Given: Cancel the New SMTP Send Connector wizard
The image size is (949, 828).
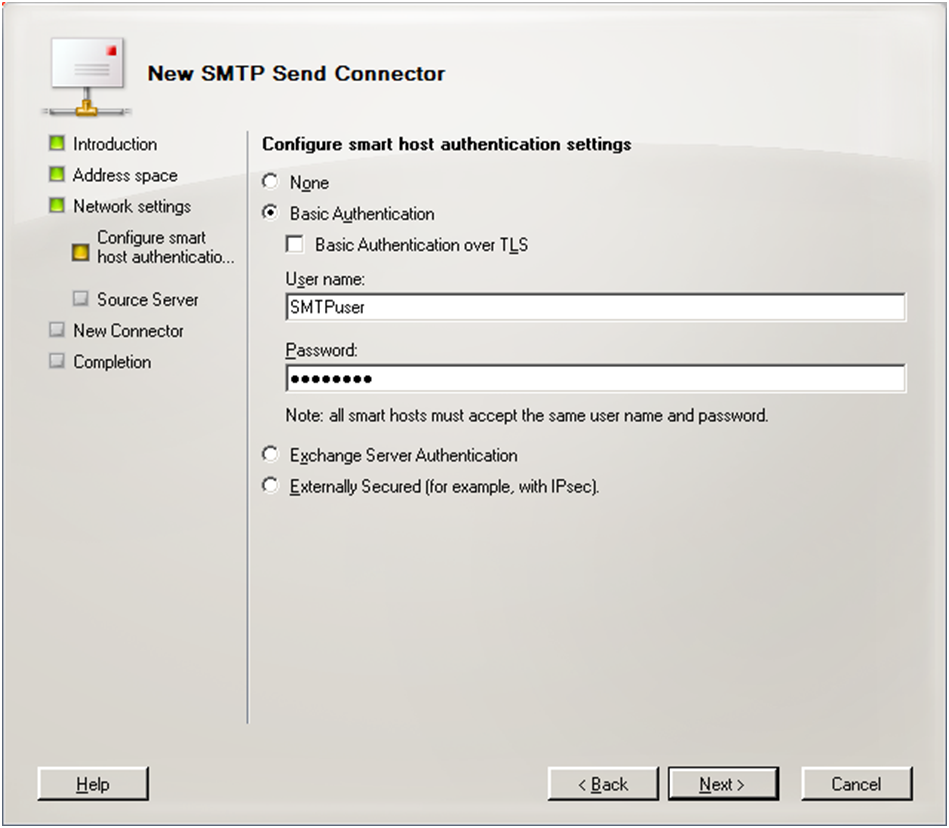Looking at the screenshot, I should coord(856,783).
